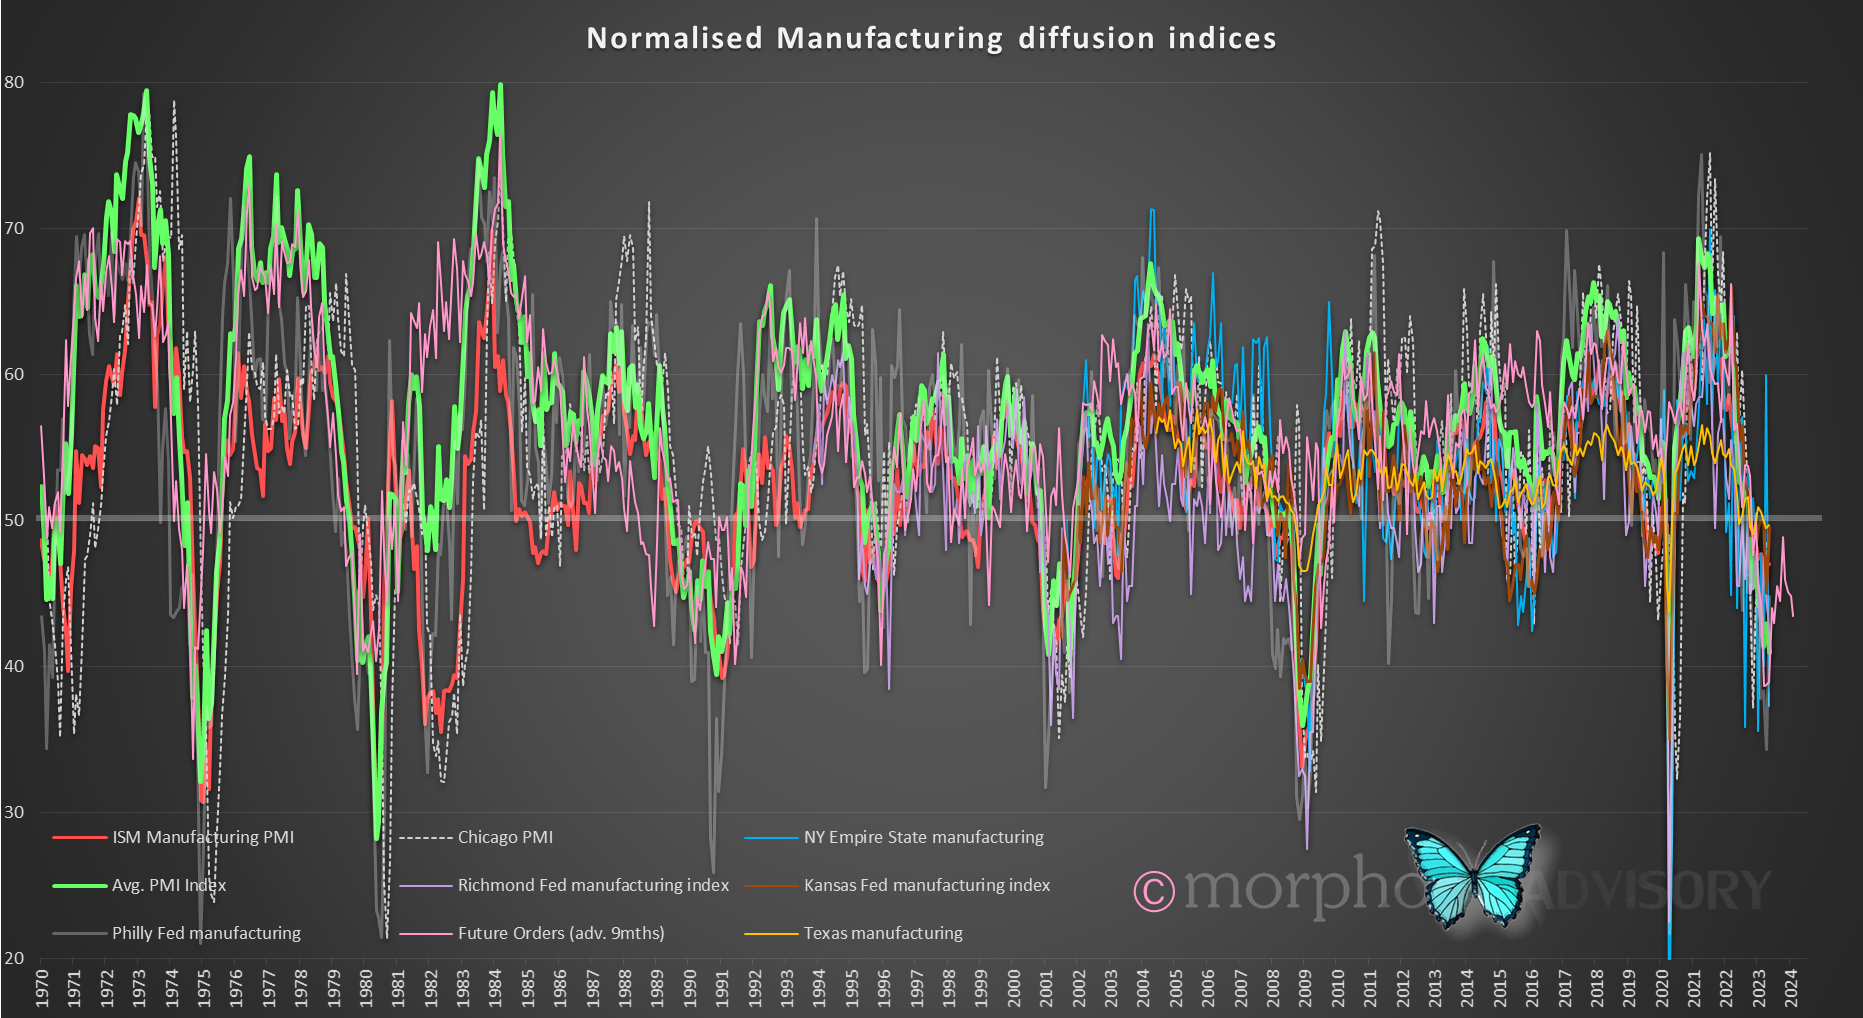Click the x-axis year label 2015
Image resolution: width=1863 pixels, height=1018 pixels.
1500,987
